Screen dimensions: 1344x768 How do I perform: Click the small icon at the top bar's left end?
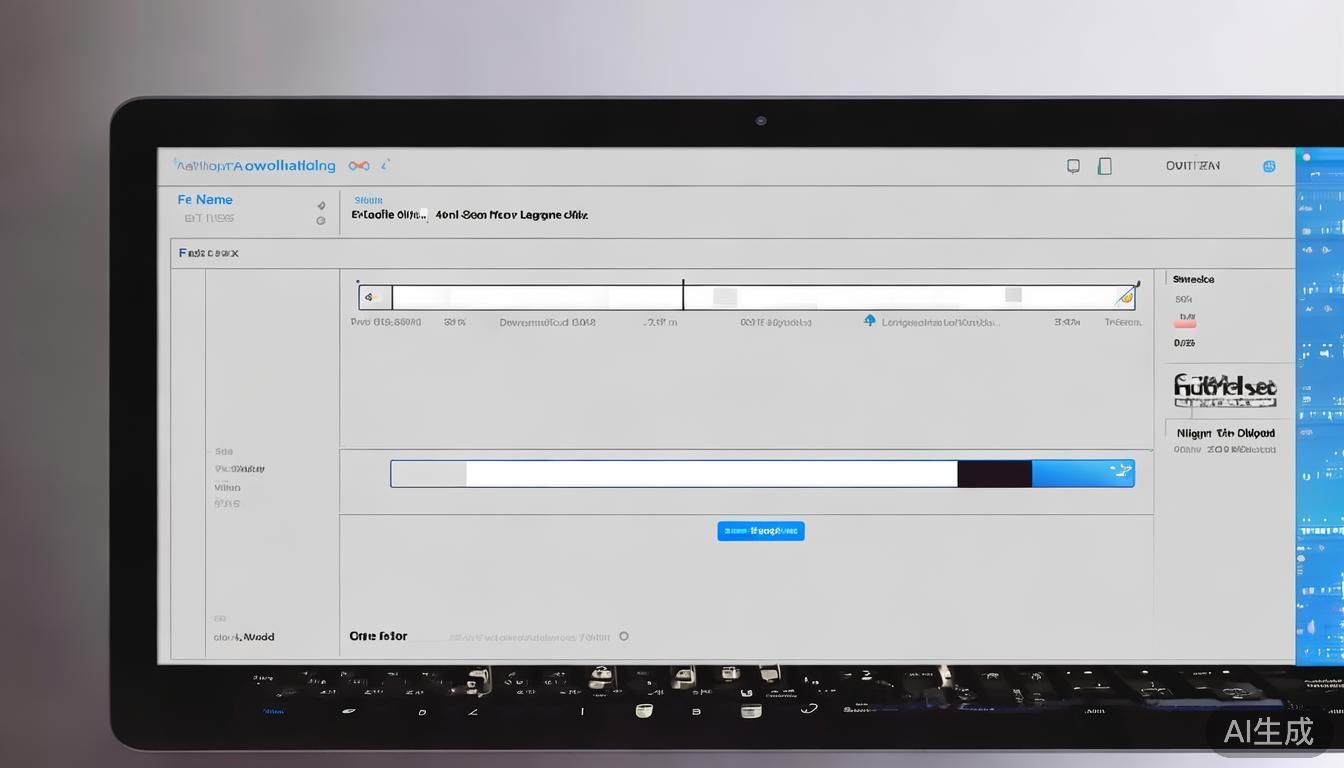tap(372, 297)
